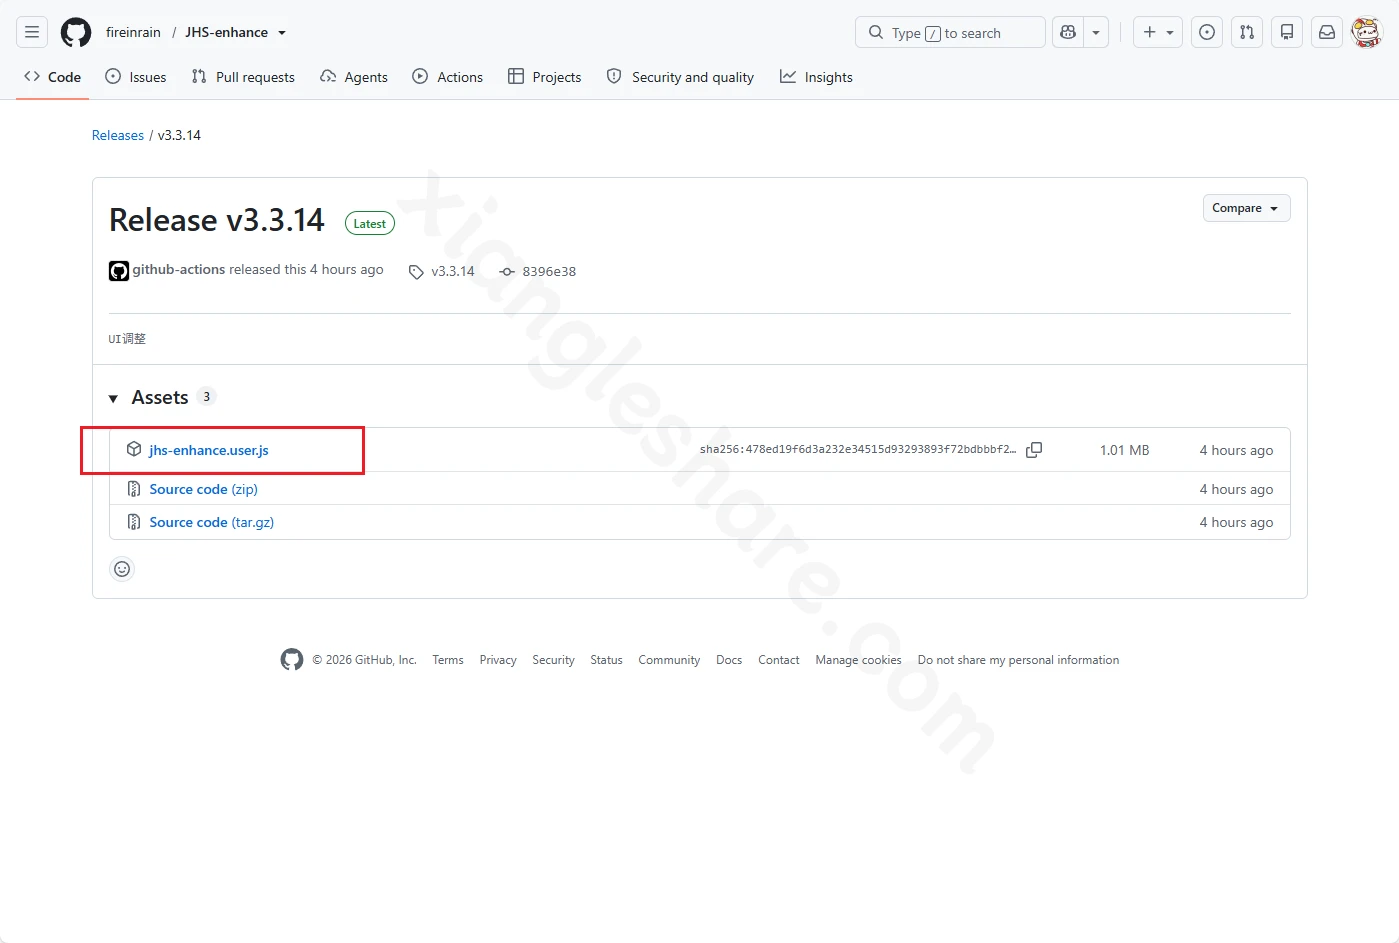1399x943 pixels.
Task: Open the Security and quality tab
Action: pos(680,77)
